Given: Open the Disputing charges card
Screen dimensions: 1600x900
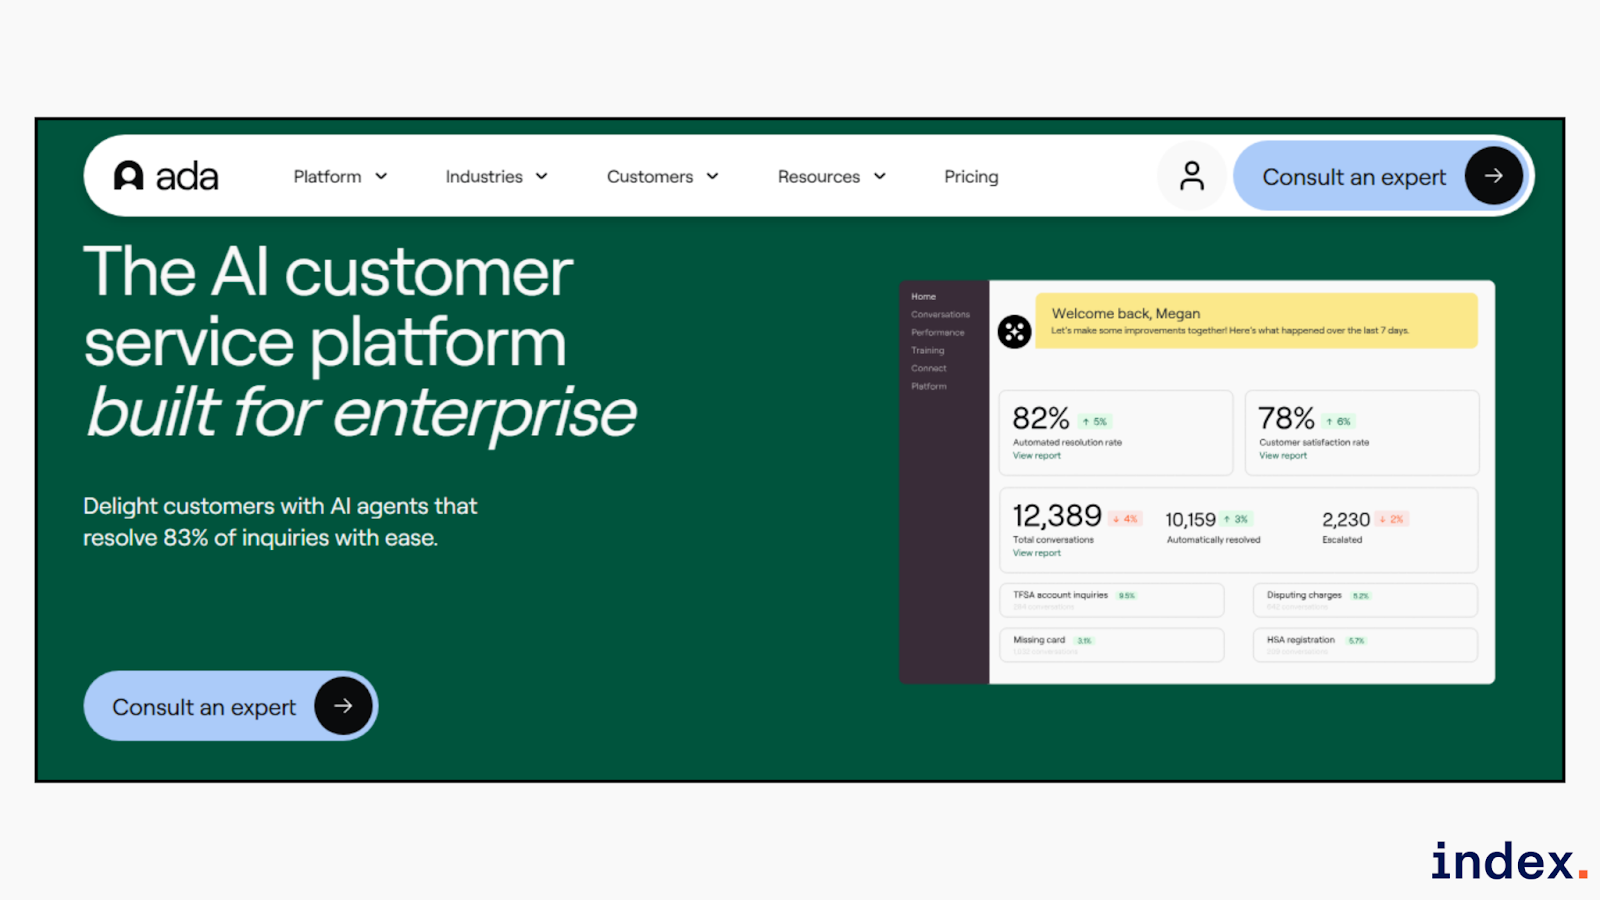Looking at the screenshot, I should pos(1365,600).
